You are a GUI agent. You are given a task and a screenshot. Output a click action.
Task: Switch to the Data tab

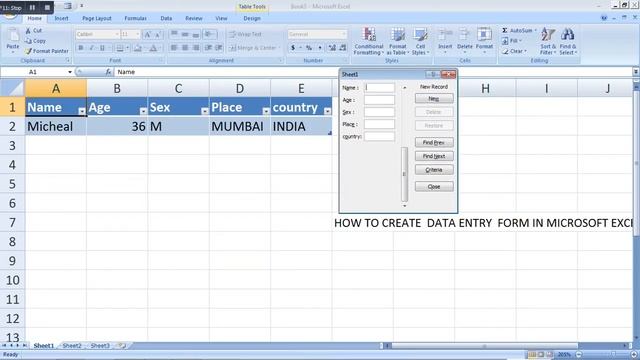tap(166, 18)
